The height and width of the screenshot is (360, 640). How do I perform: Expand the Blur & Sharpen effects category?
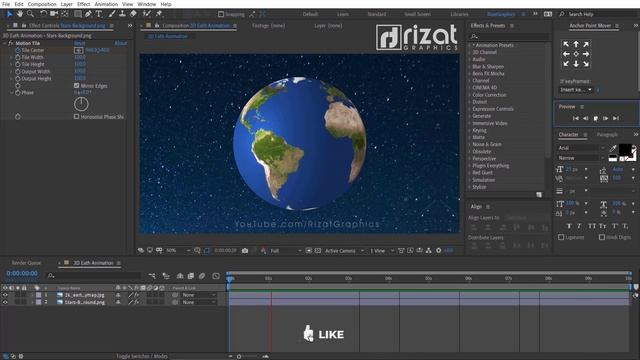[x=469, y=67]
